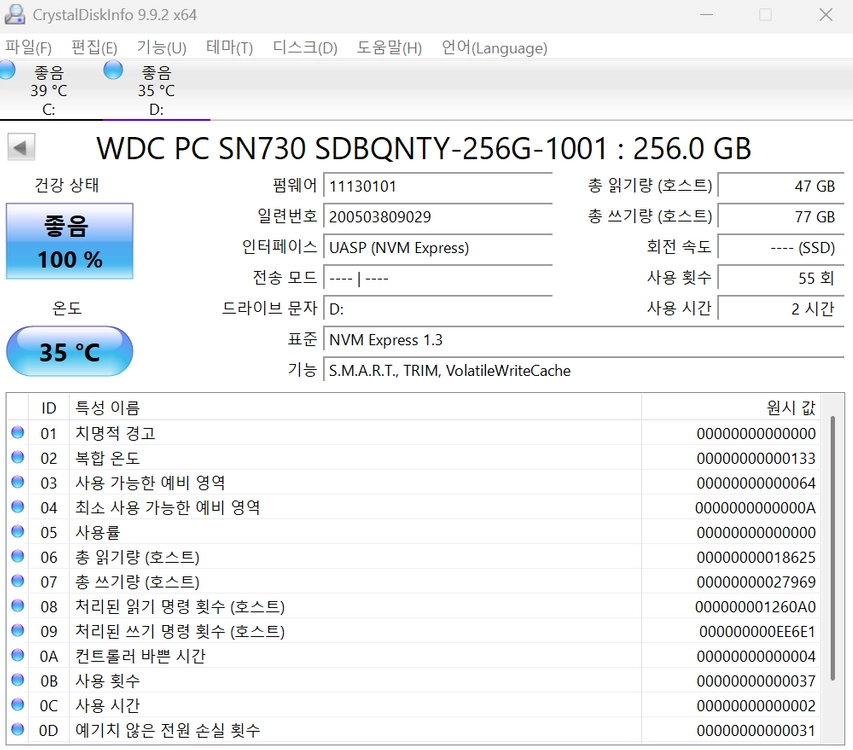Viewport: 853px width, 750px height.
Task: Open the 테마(T) menu
Action: pyautogui.click(x=229, y=48)
